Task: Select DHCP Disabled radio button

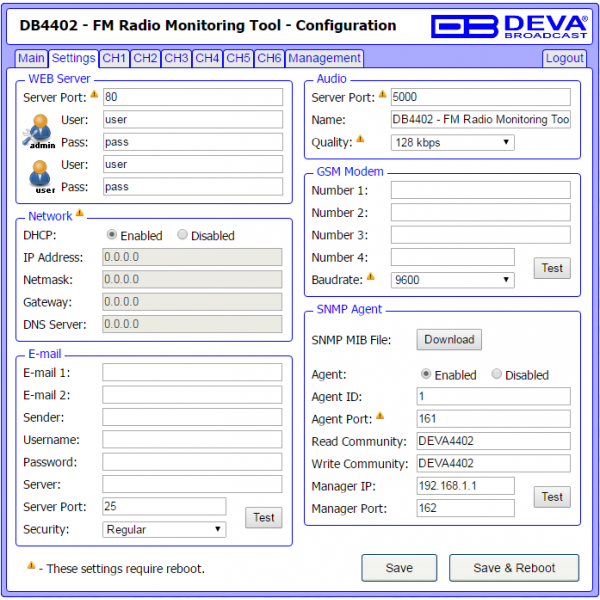Action: (x=182, y=234)
